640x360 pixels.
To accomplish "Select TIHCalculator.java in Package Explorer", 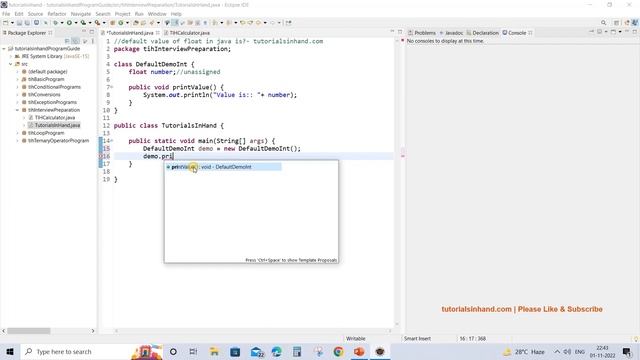I will click(x=55, y=118).
